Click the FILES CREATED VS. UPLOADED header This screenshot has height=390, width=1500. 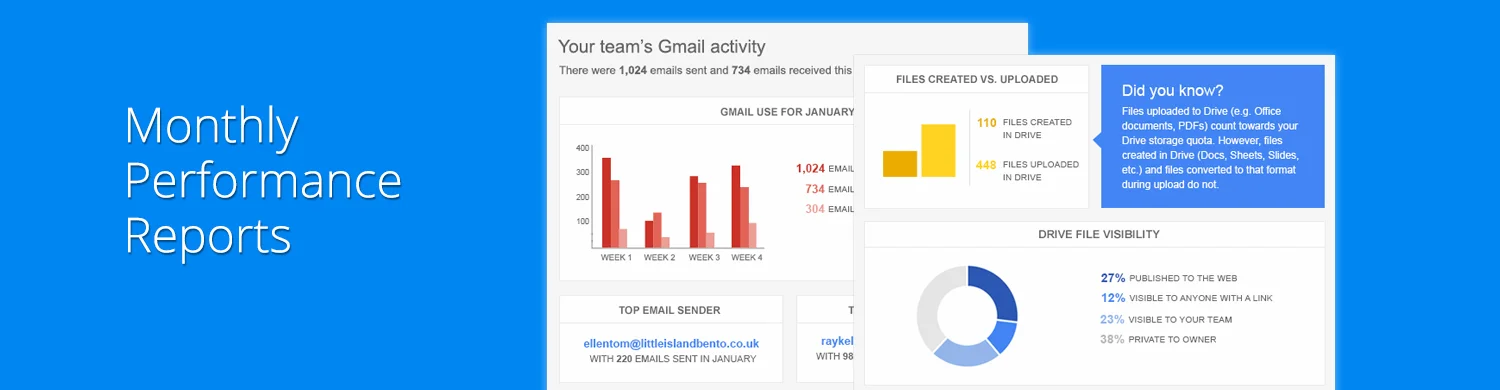pos(976,80)
